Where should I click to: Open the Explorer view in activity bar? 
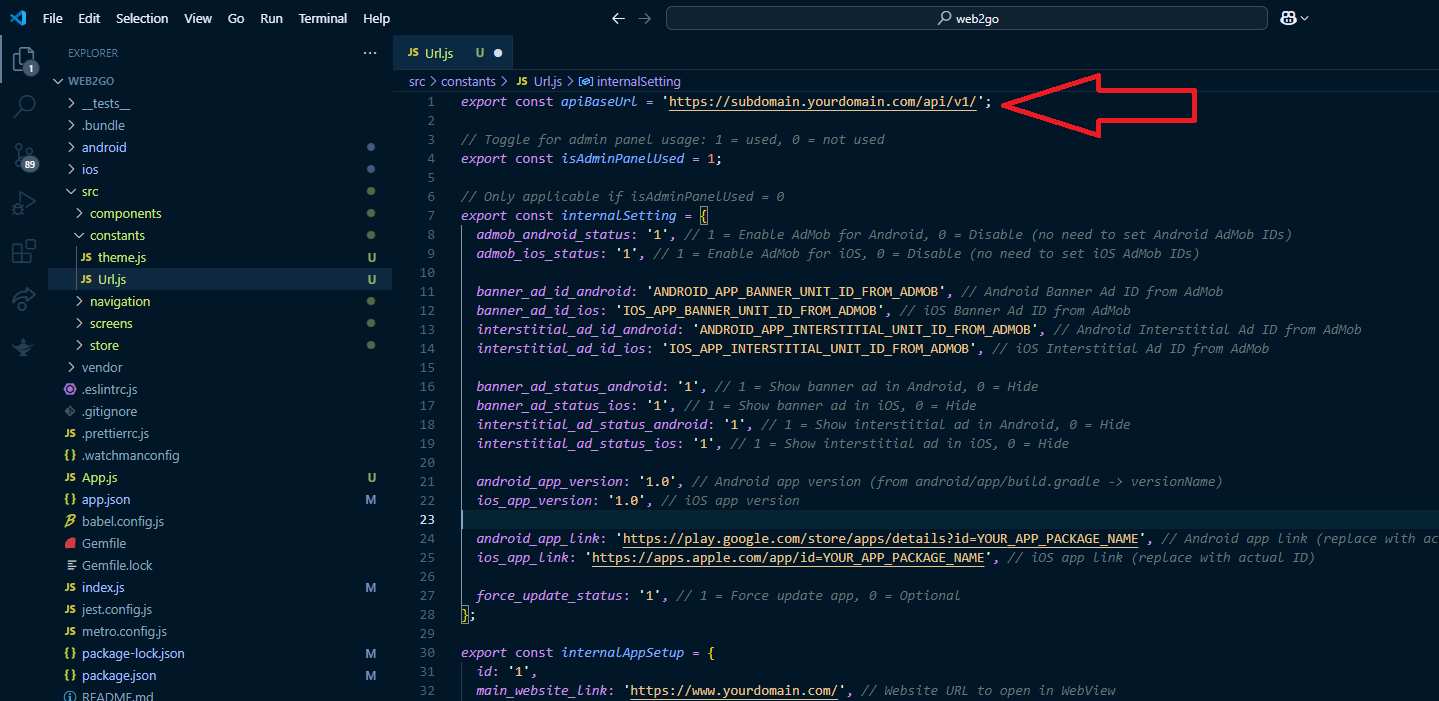coord(24,60)
